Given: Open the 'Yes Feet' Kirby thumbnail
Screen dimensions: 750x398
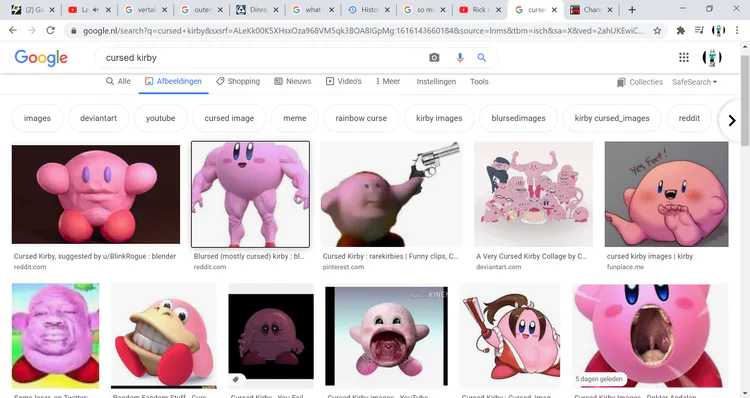Looking at the screenshot, I should pos(666,194).
